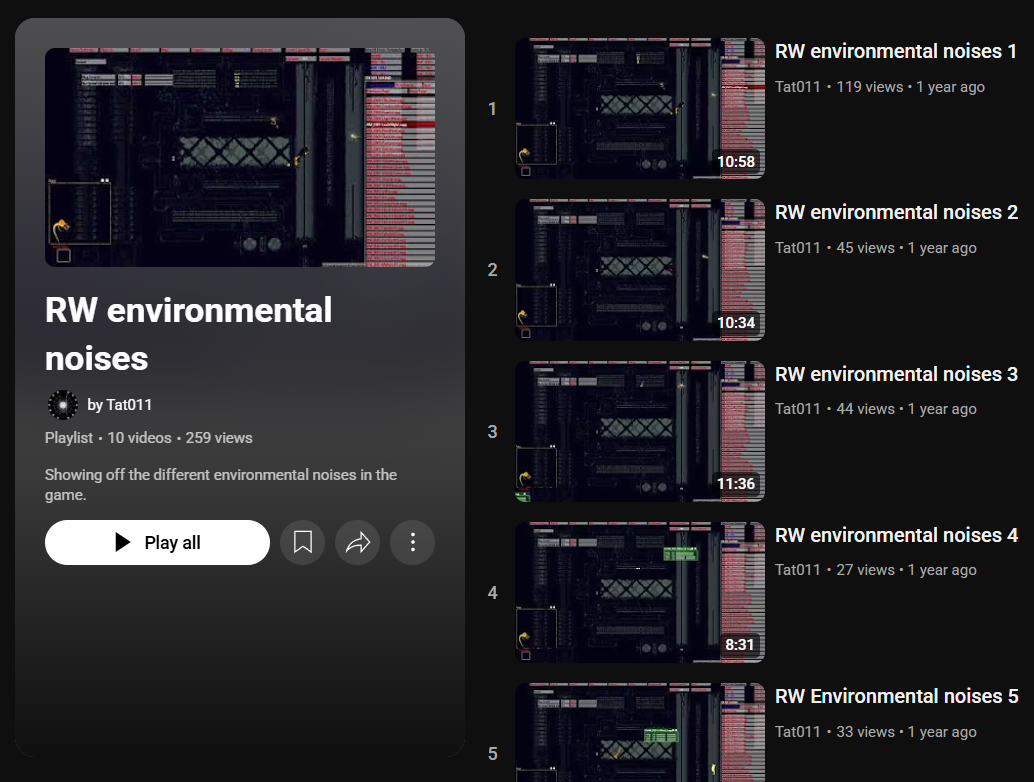Viewport: 1034px width, 782px height.
Task: Click title RW environmental noises 4
Action: pyautogui.click(x=896, y=535)
